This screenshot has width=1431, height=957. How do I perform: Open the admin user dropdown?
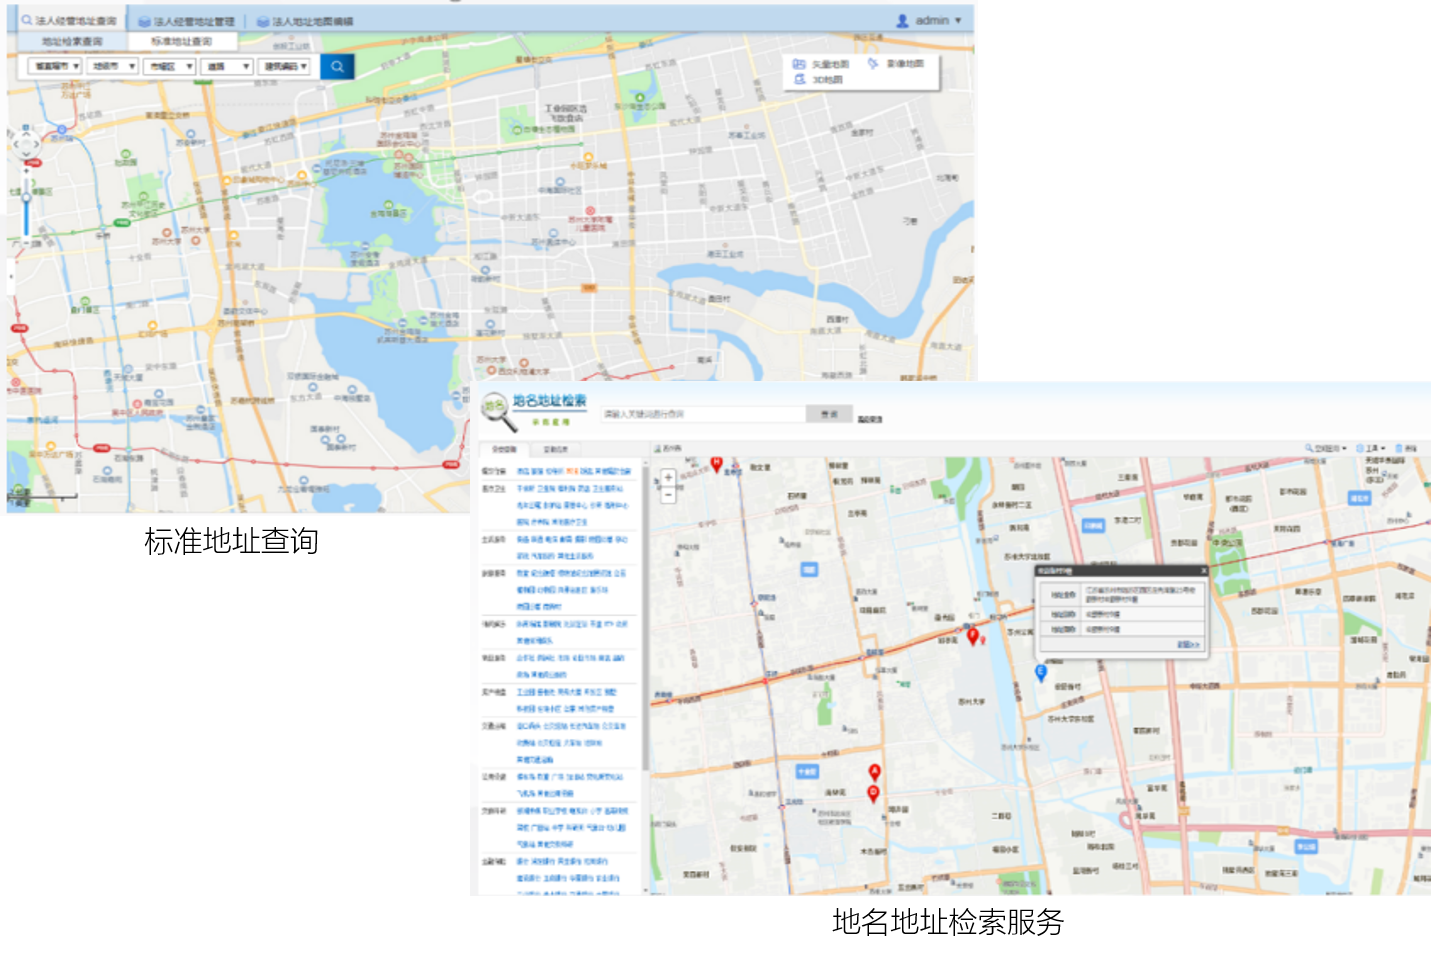tap(930, 20)
